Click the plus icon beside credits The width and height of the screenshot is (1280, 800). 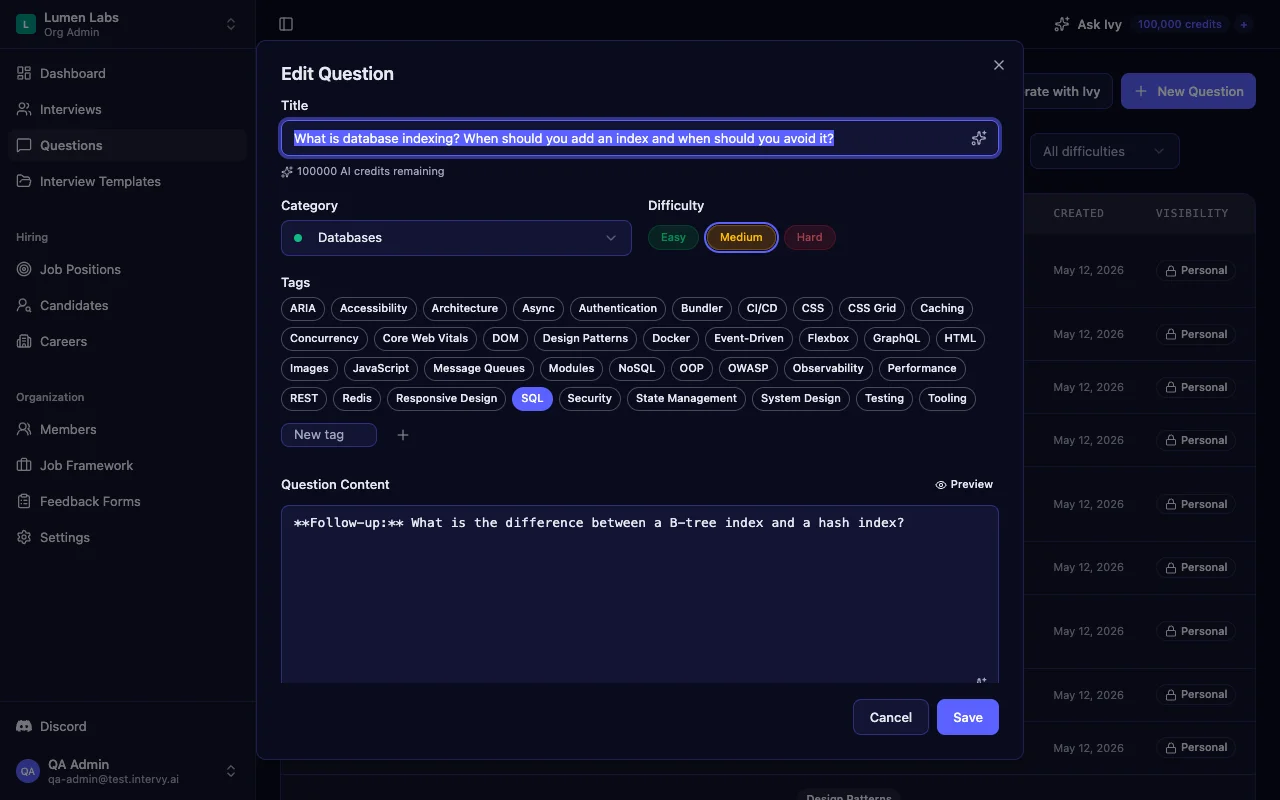[1244, 24]
